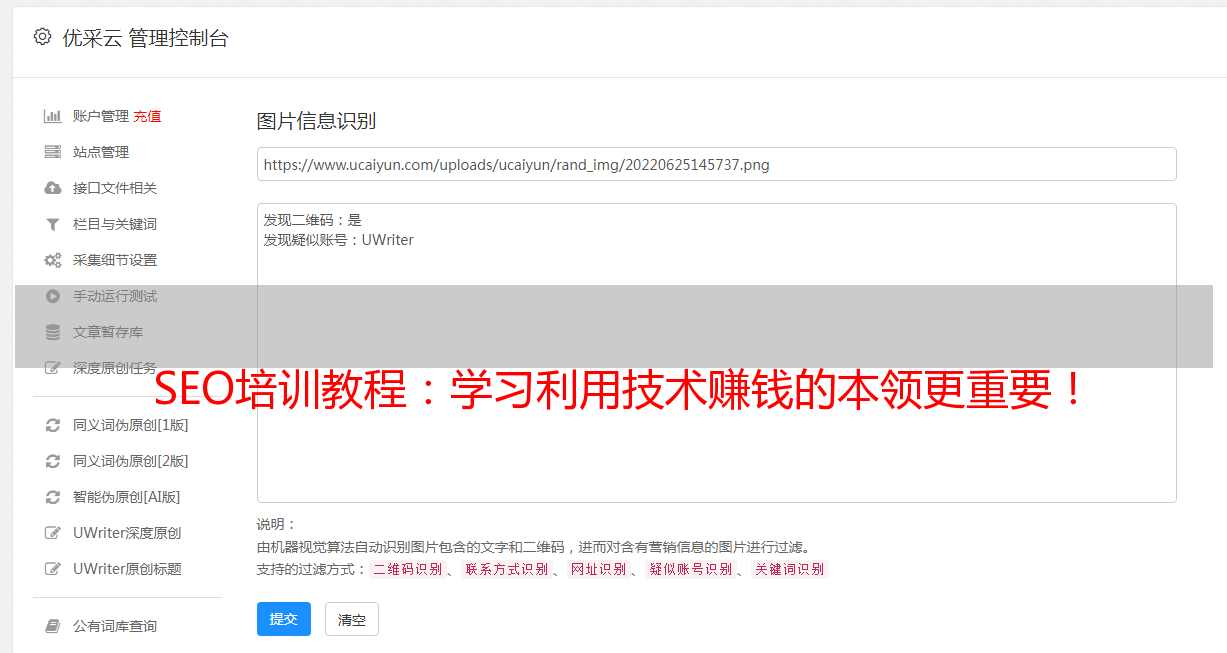Click the 优采云 管理控制台 title
The image size is (1227, 653).
[x=145, y=38]
